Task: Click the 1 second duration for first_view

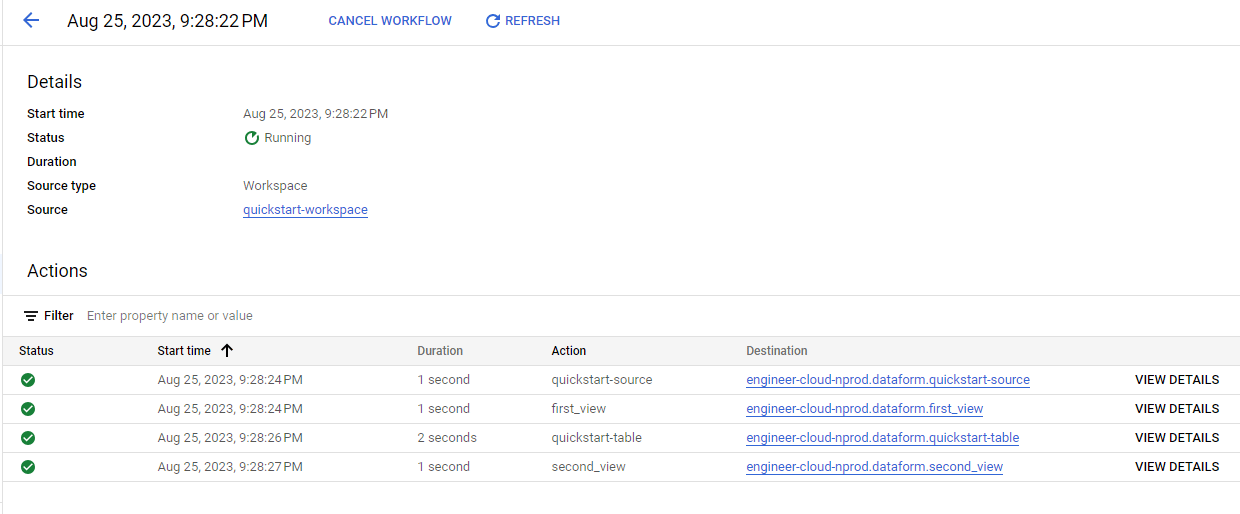Action: (444, 409)
